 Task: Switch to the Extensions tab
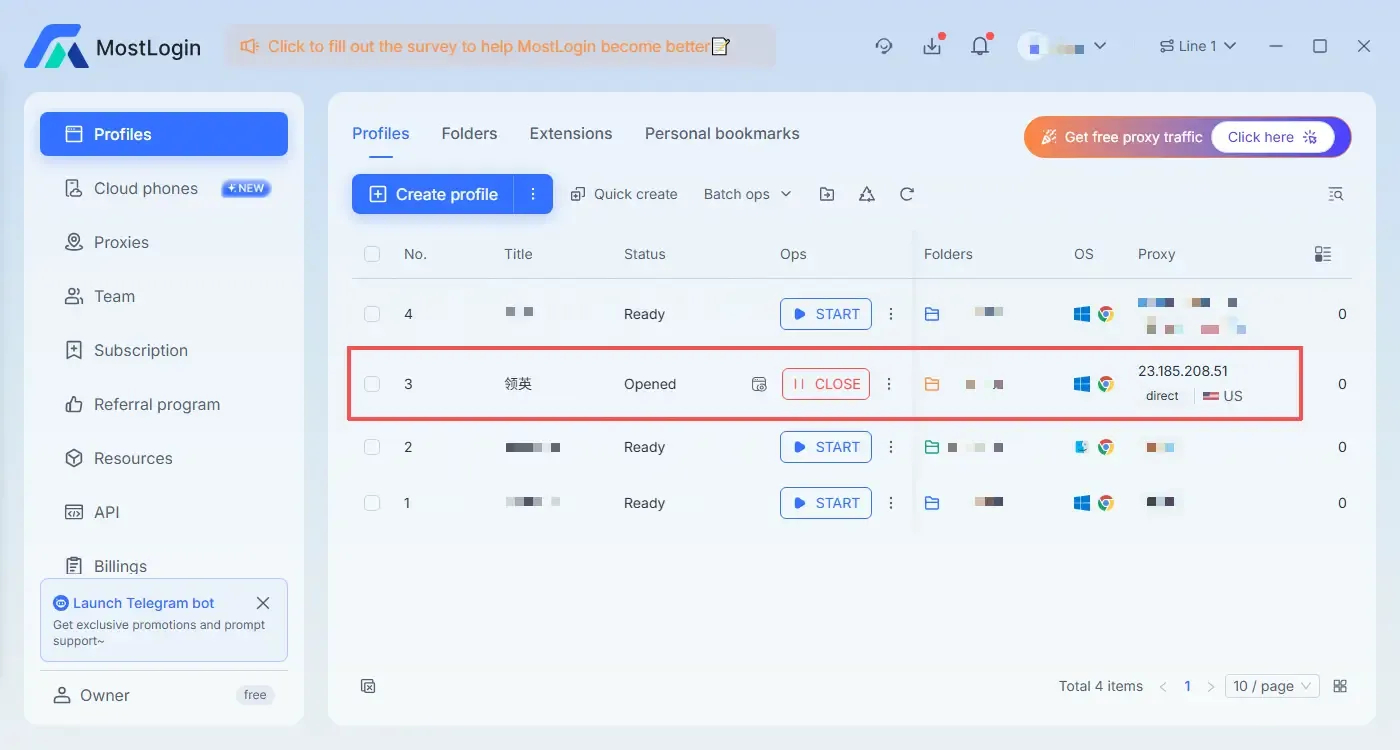pos(570,133)
